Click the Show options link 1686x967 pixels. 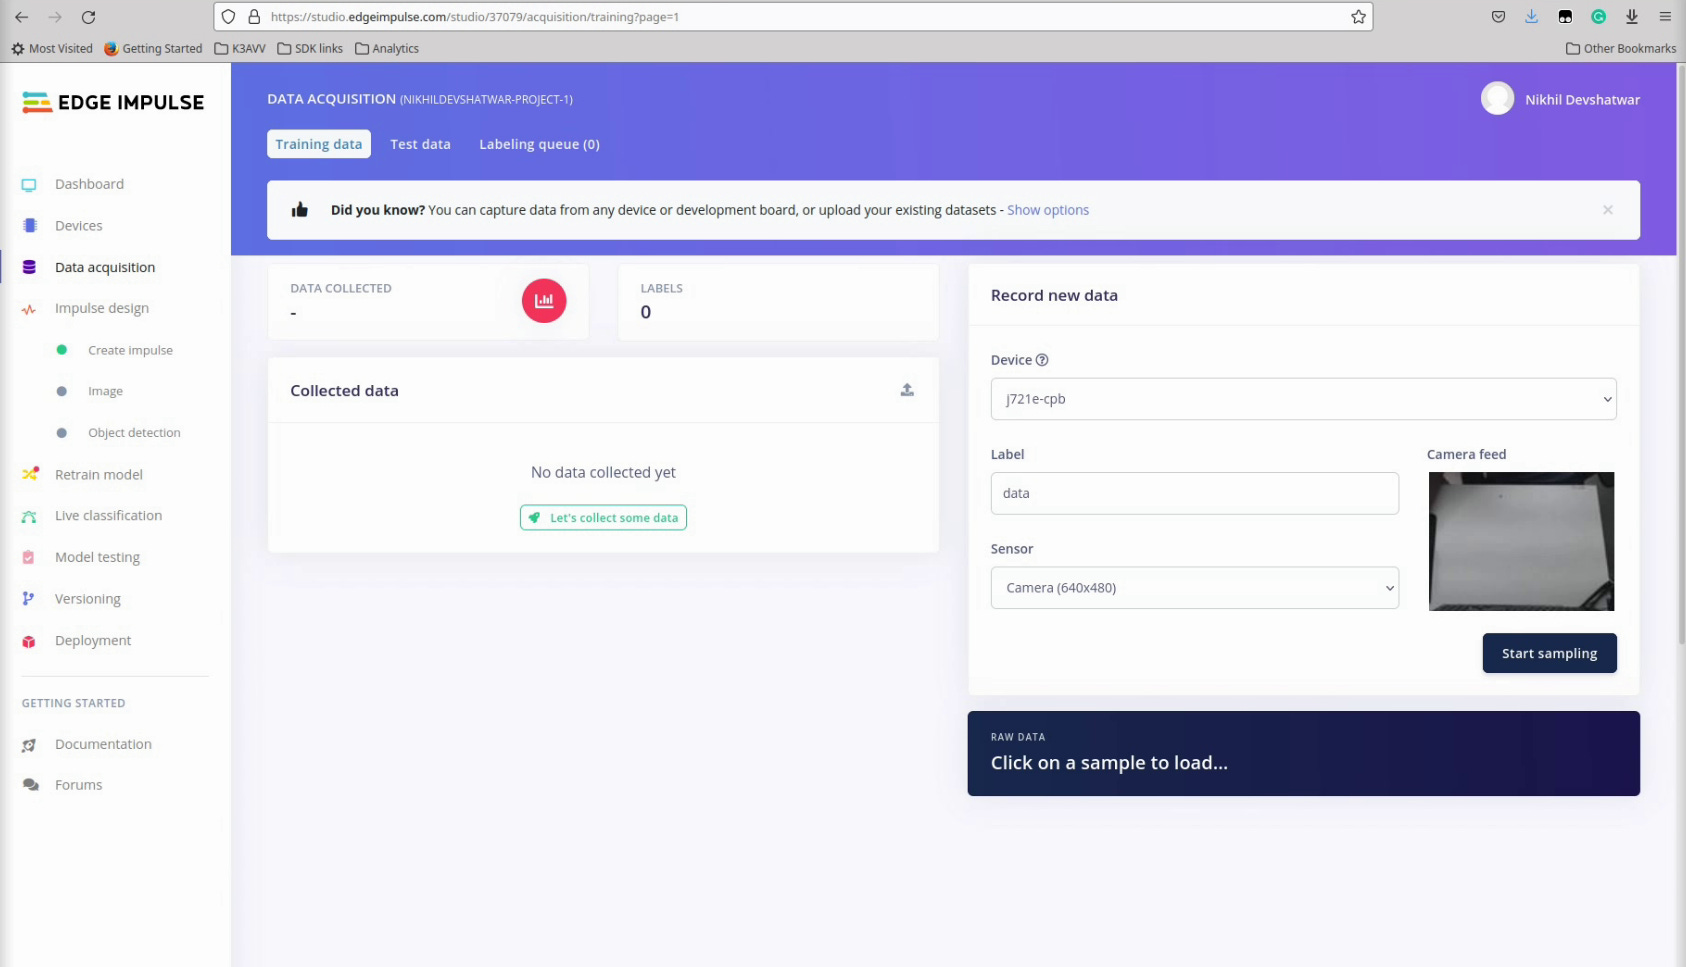[1048, 210]
